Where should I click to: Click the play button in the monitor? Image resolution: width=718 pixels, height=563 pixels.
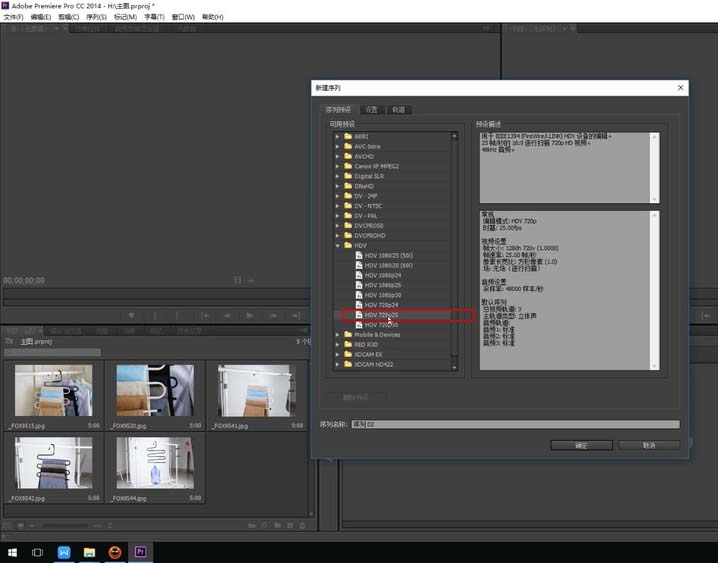(x=249, y=315)
